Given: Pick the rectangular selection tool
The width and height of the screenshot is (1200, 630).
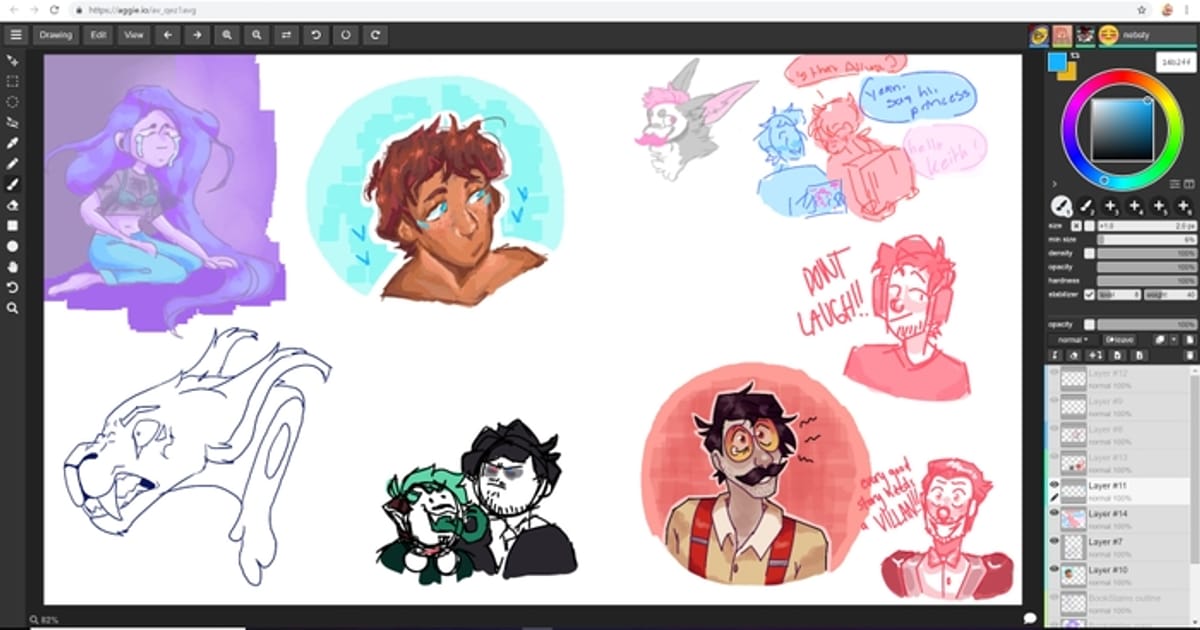Looking at the screenshot, I should point(13,81).
